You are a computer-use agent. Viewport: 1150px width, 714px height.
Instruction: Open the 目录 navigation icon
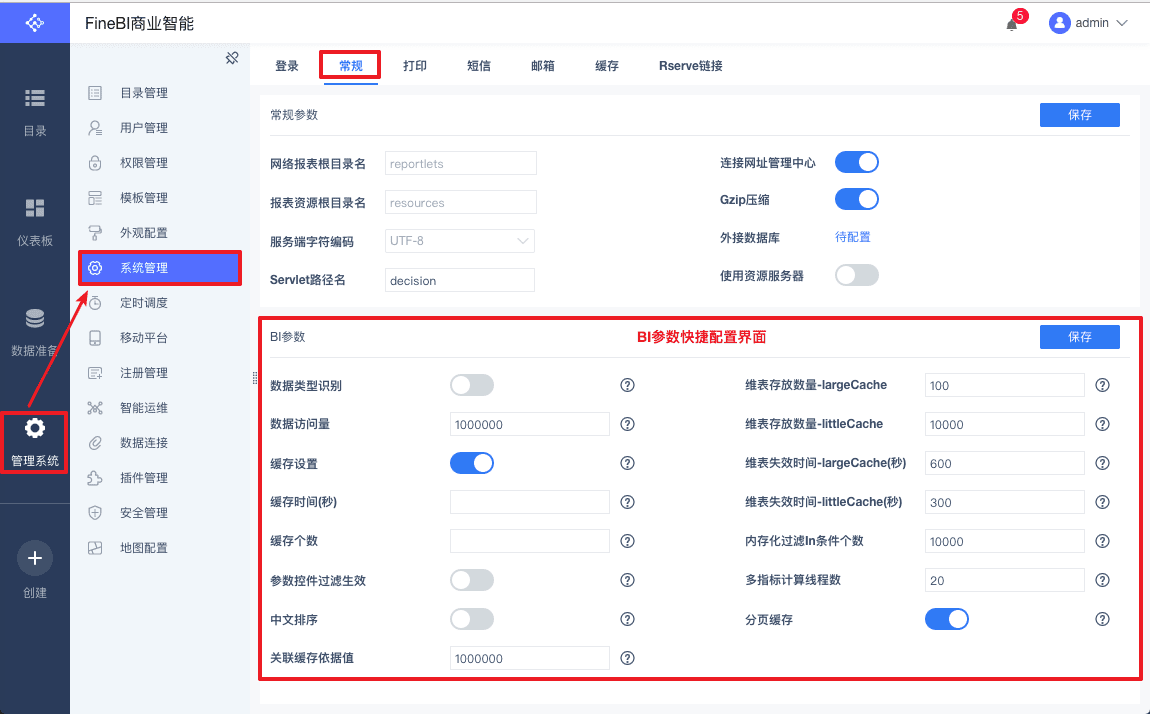tap(34, 97)
